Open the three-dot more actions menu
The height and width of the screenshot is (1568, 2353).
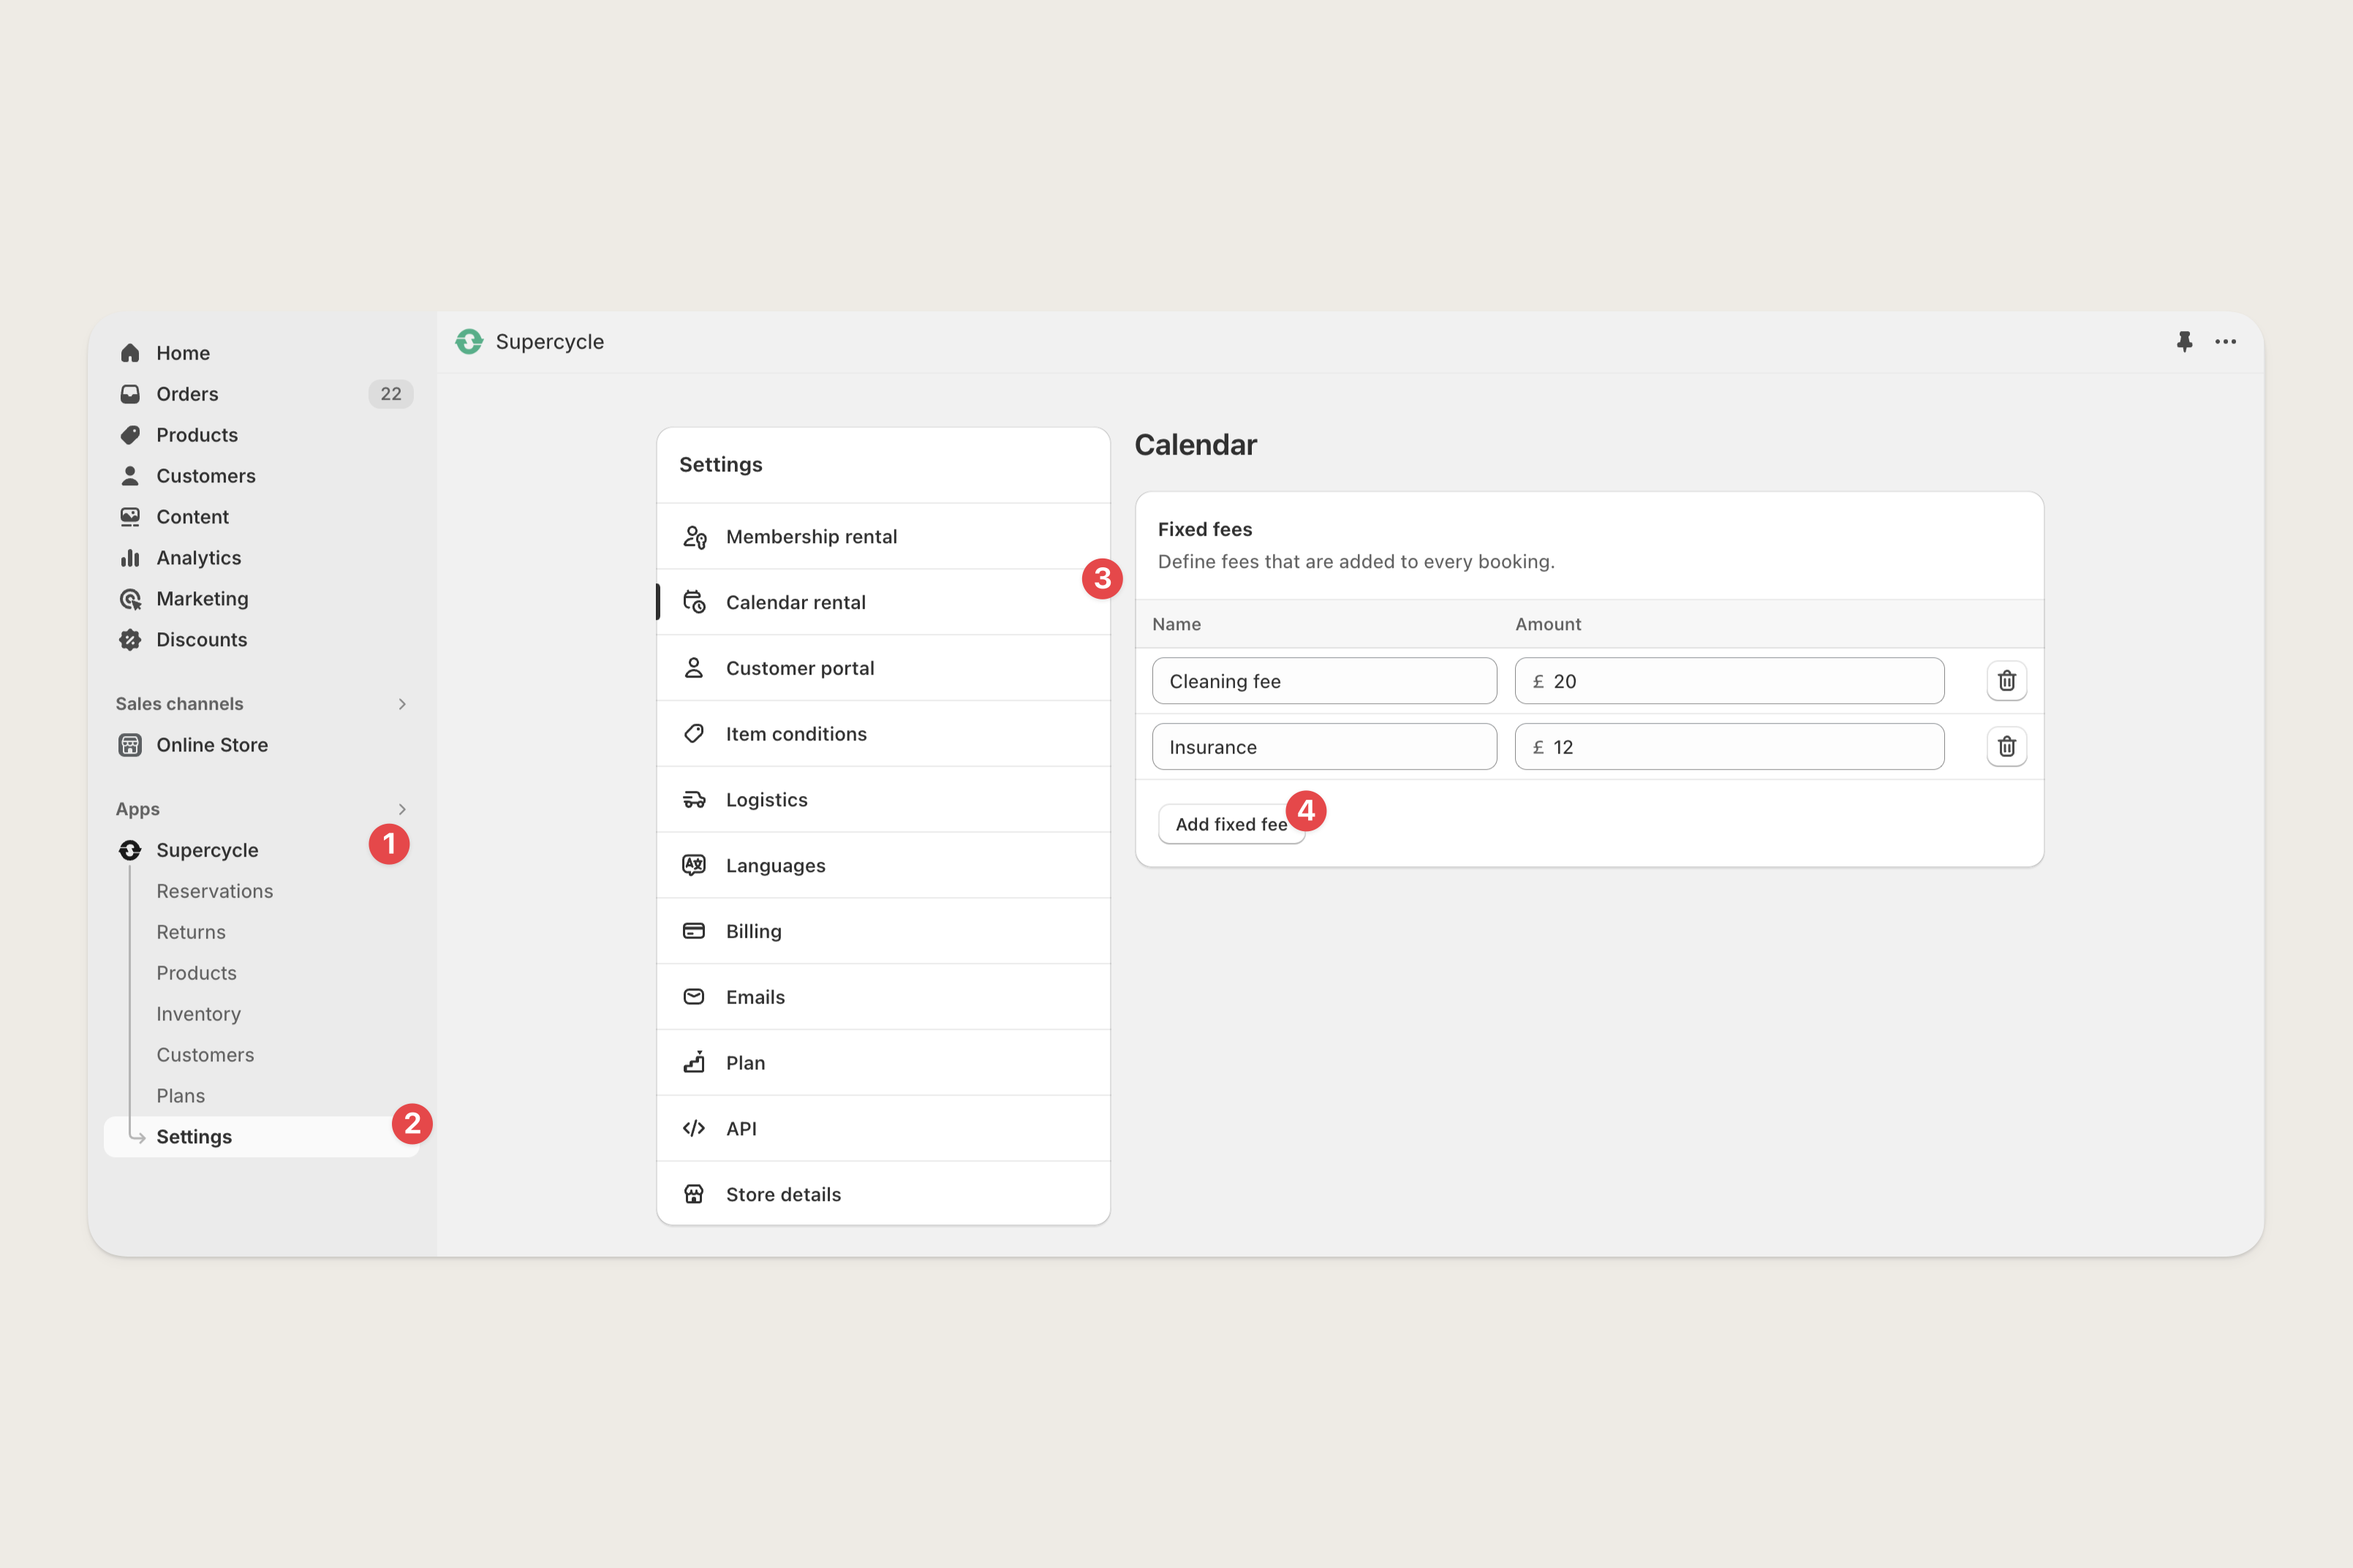pyautogui.click(x=2225, y=342)
